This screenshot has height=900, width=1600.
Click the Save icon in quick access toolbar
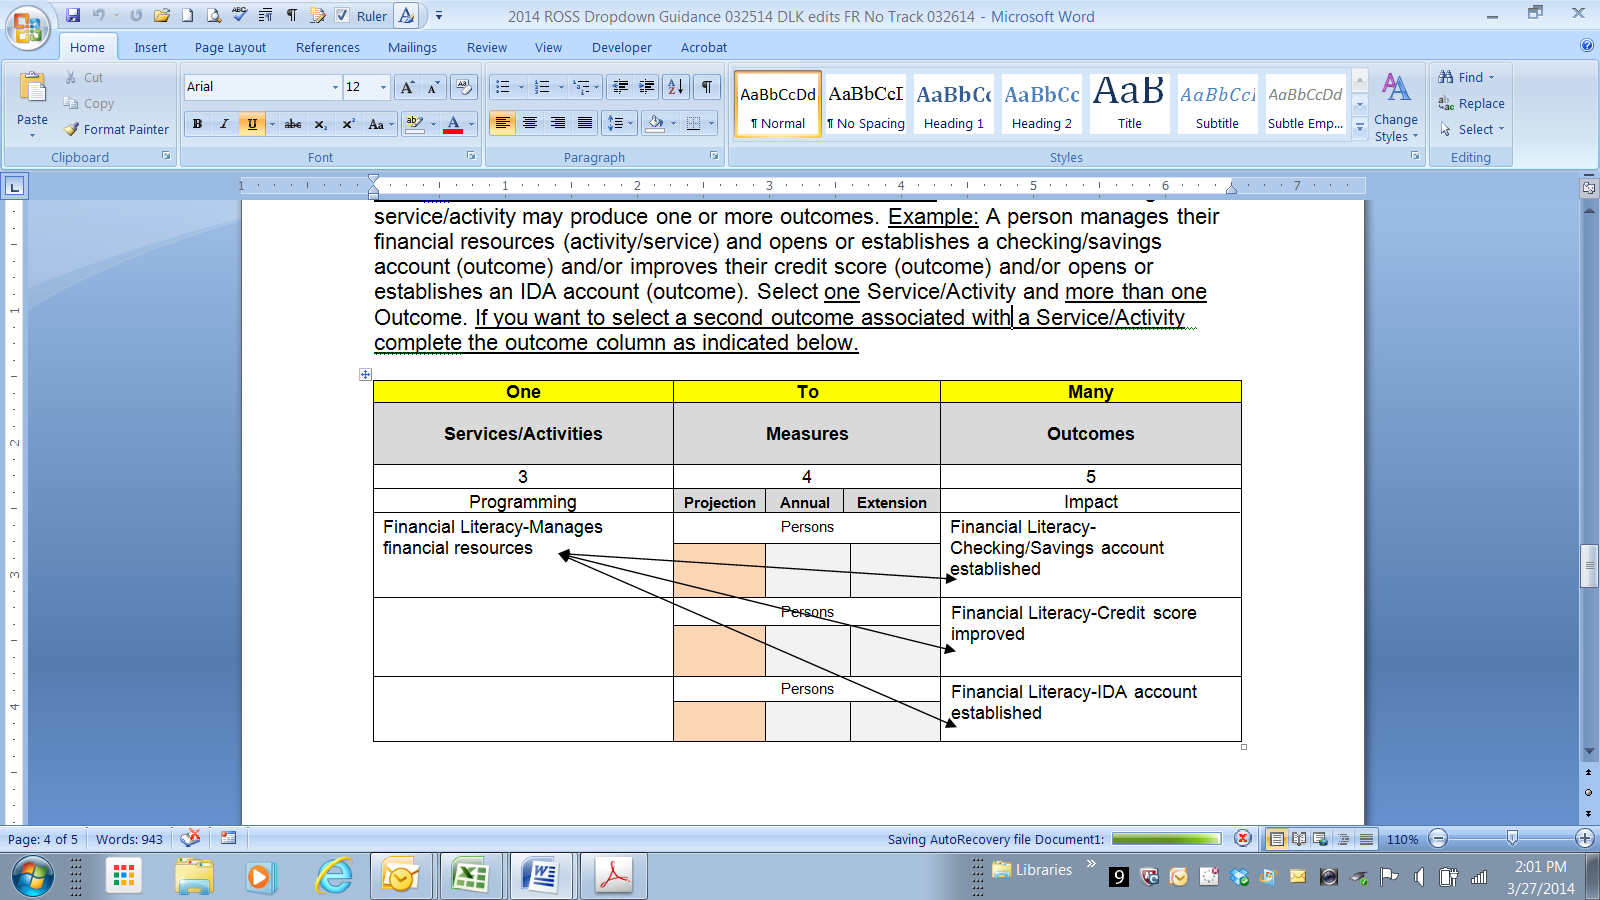coord(73,15)
